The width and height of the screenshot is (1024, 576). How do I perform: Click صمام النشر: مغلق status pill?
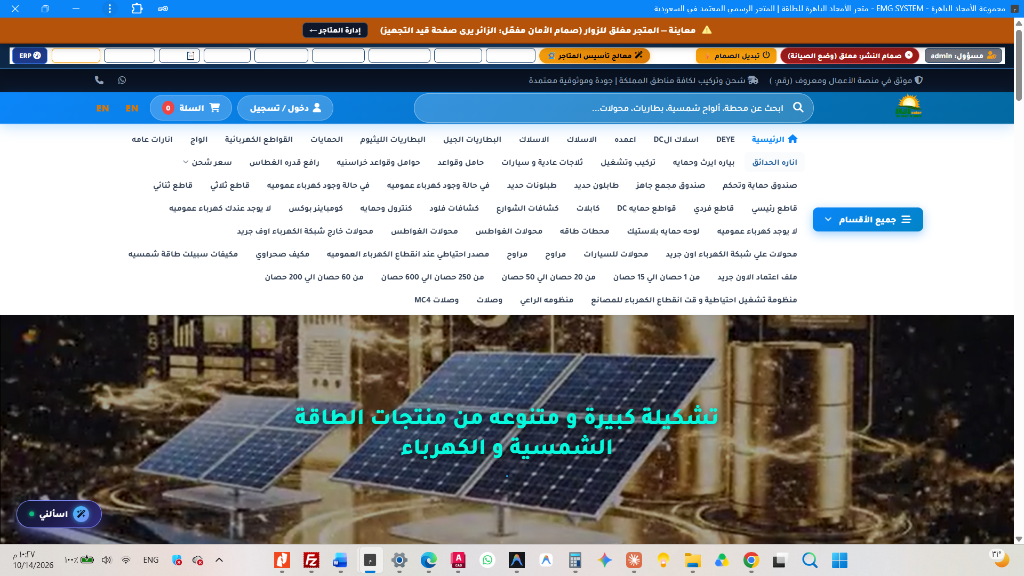point(850,56)
